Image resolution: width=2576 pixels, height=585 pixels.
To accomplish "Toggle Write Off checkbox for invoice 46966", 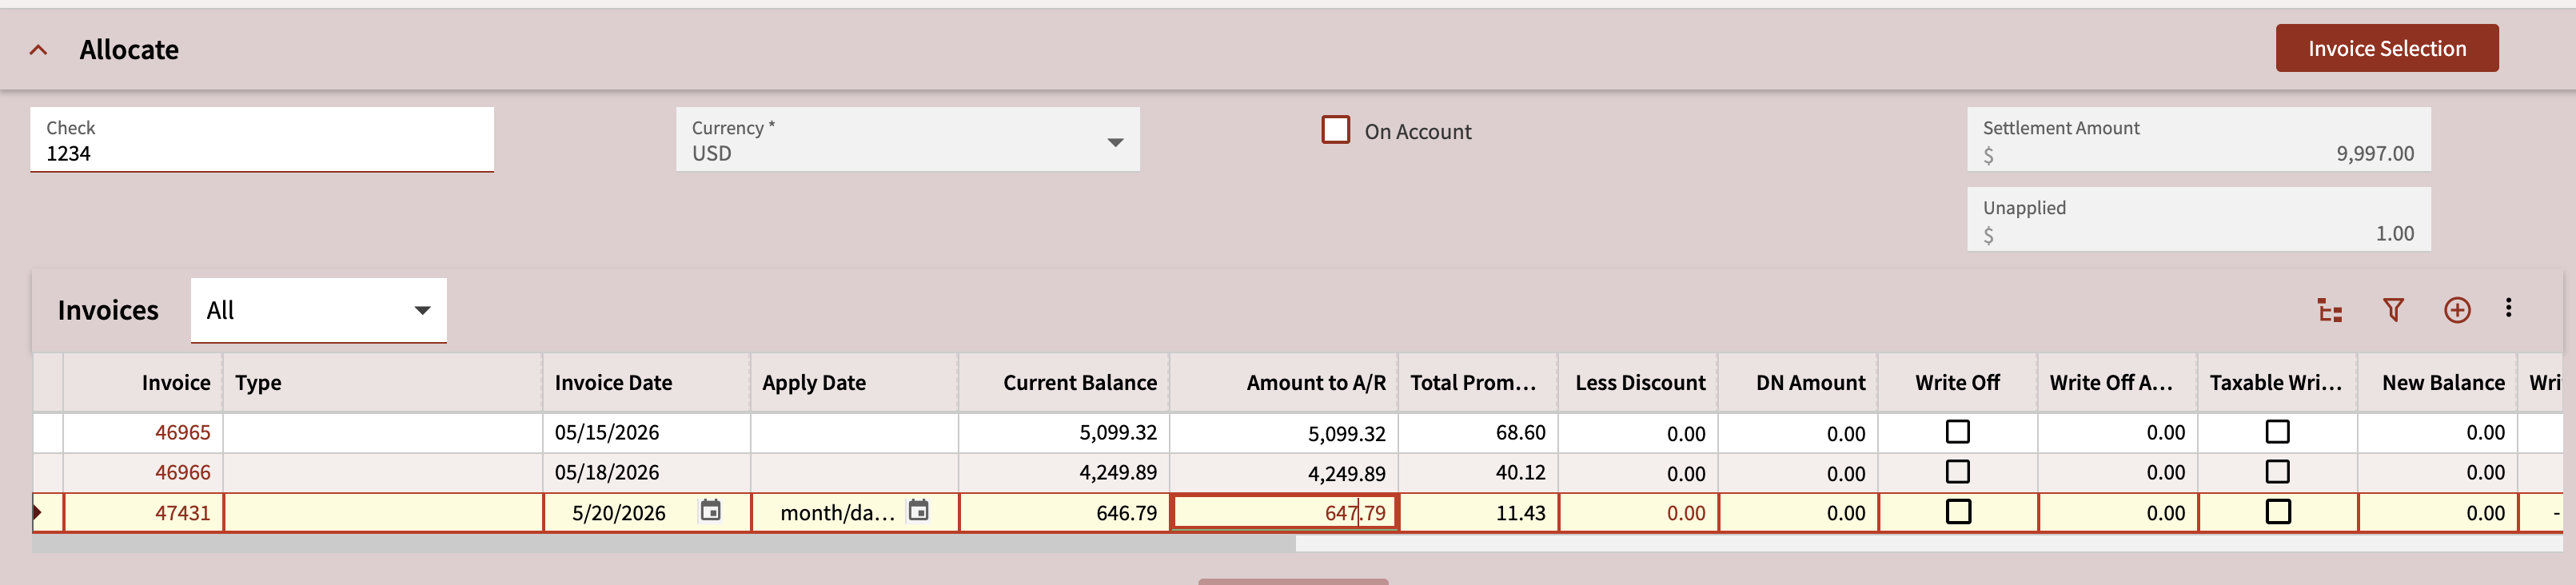I will click(x=1957, y=471).
